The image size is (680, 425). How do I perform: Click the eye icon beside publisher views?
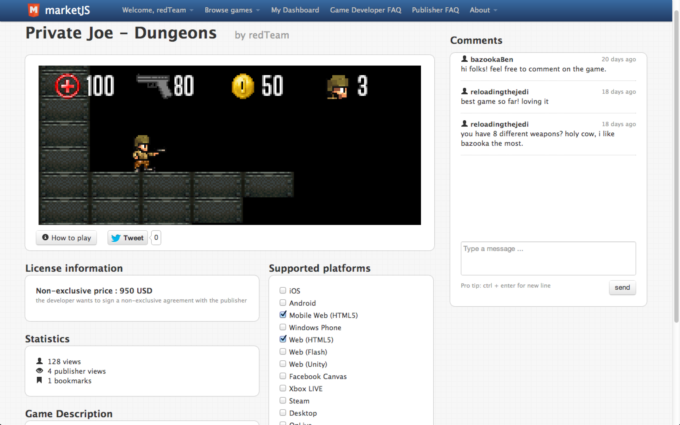(39, 371)
